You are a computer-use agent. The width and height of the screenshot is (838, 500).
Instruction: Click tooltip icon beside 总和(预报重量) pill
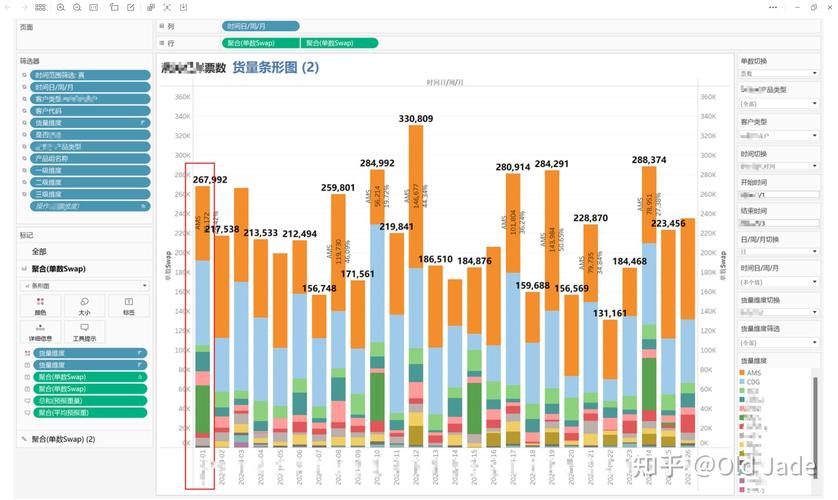[x=27, y=401]
